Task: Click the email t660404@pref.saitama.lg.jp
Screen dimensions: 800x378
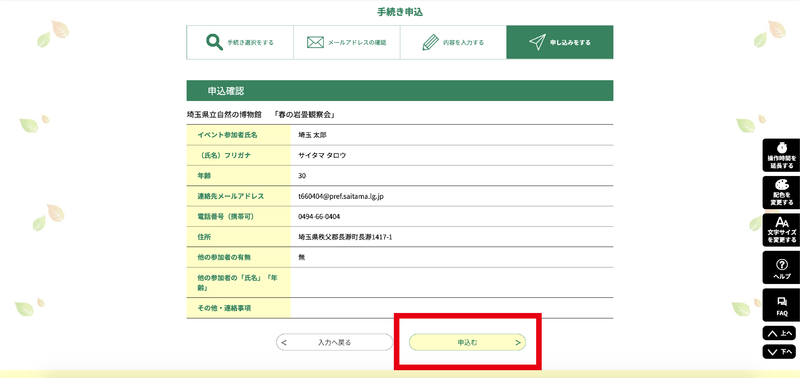Action: (341, 196)
